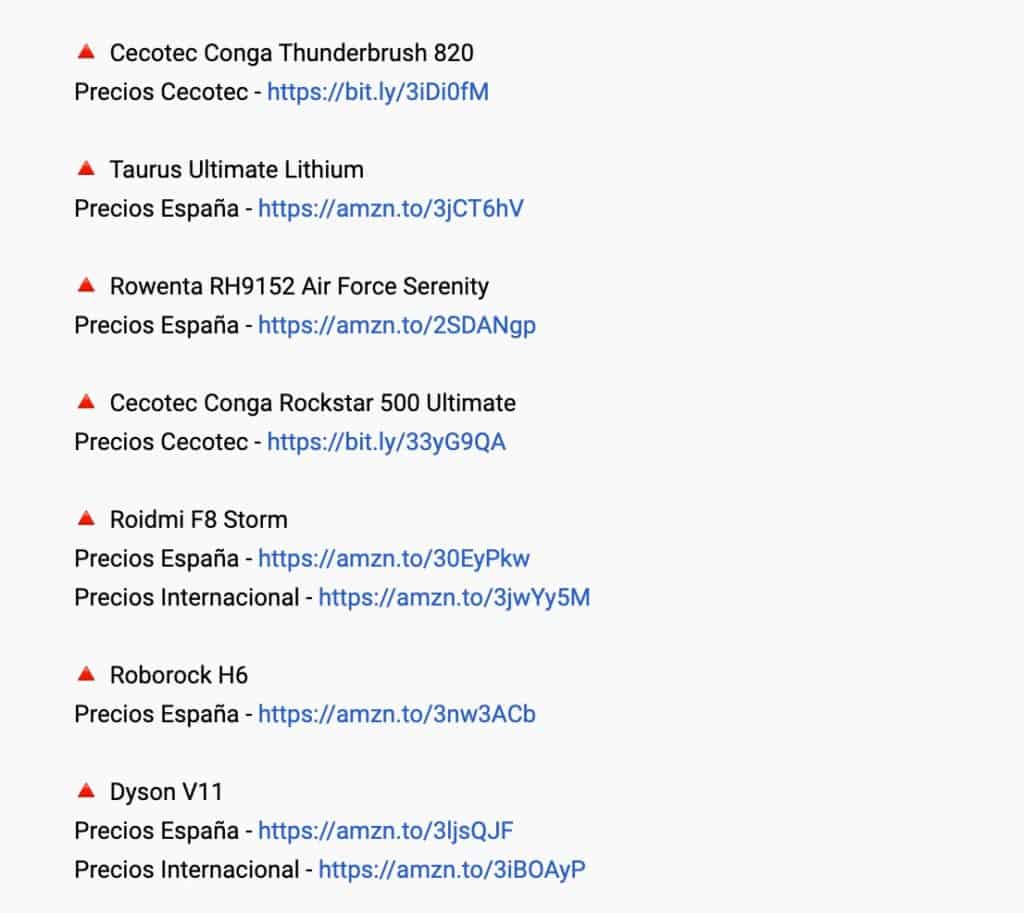
Task: Click red triangle beside Rowenta RH9152
Action: 86,285
